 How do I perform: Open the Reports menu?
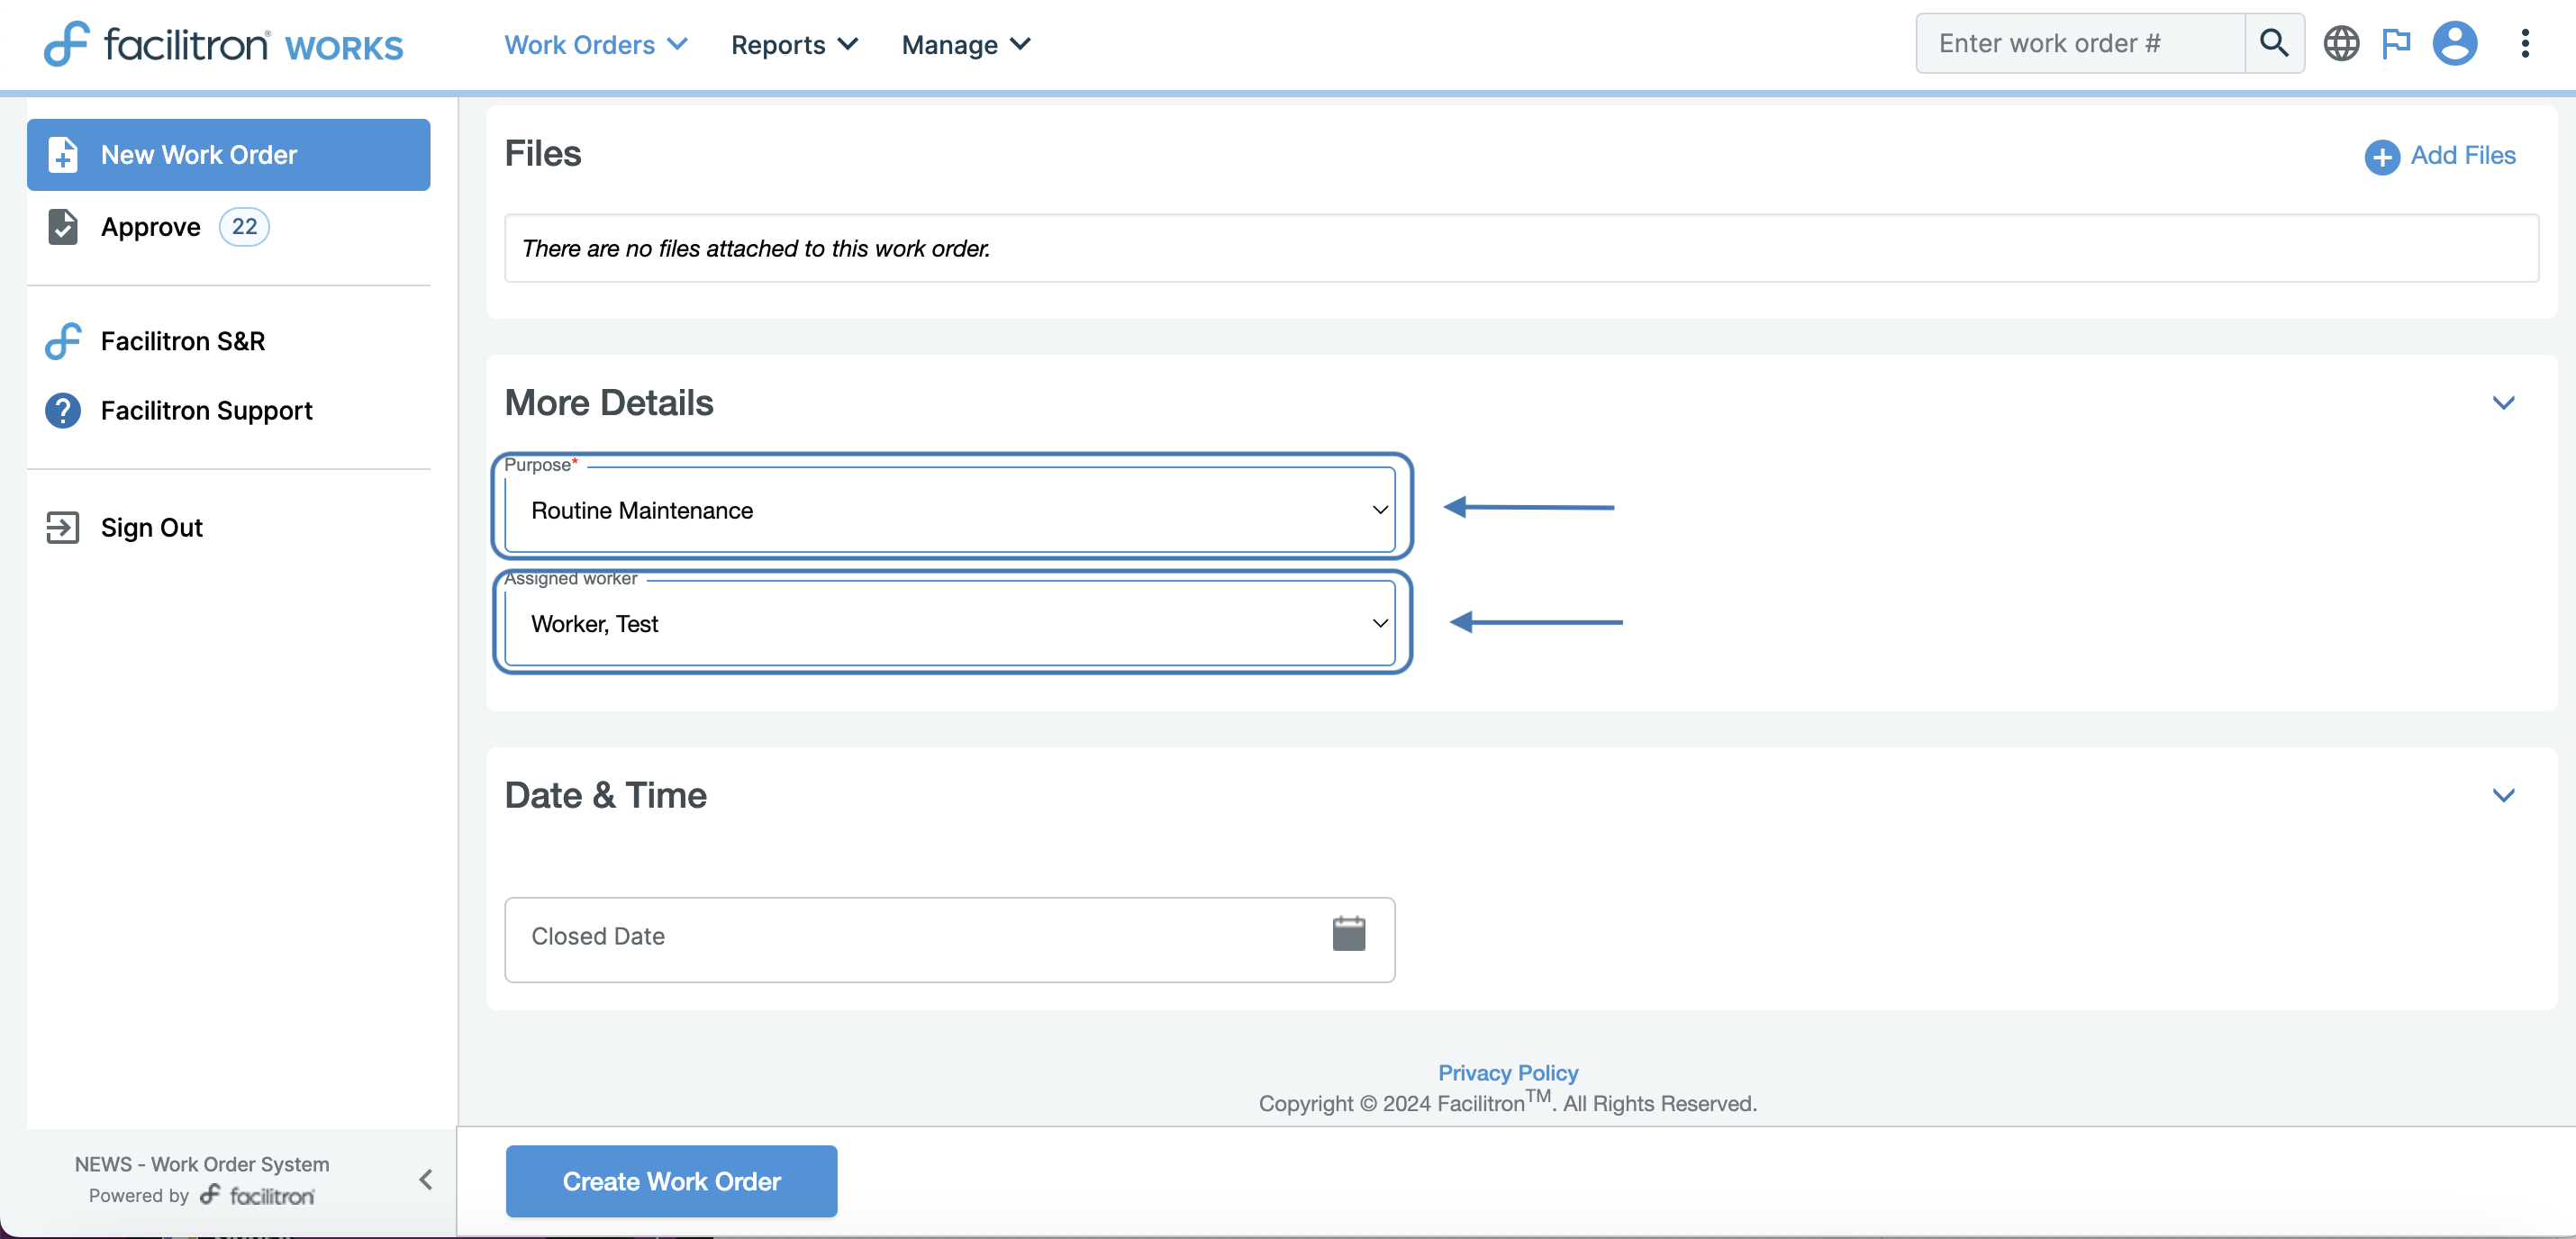(x=794, y=44)
